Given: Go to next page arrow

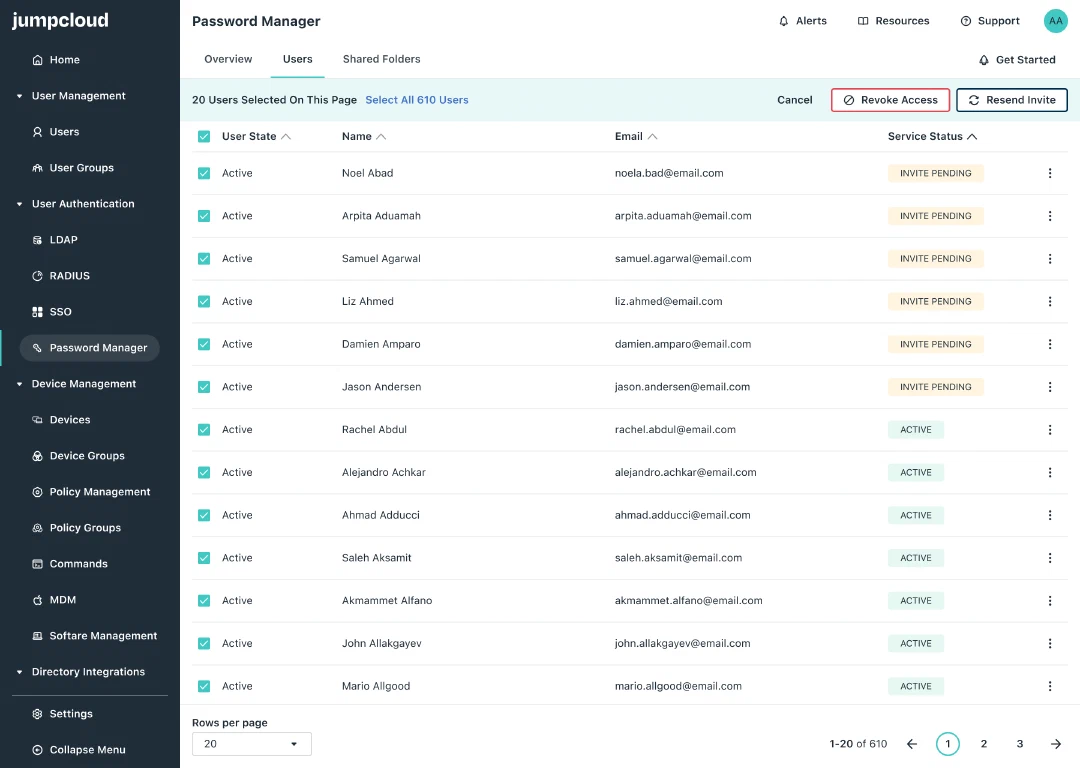Looking at the screenshot, I should click(x=1055, y=744).
